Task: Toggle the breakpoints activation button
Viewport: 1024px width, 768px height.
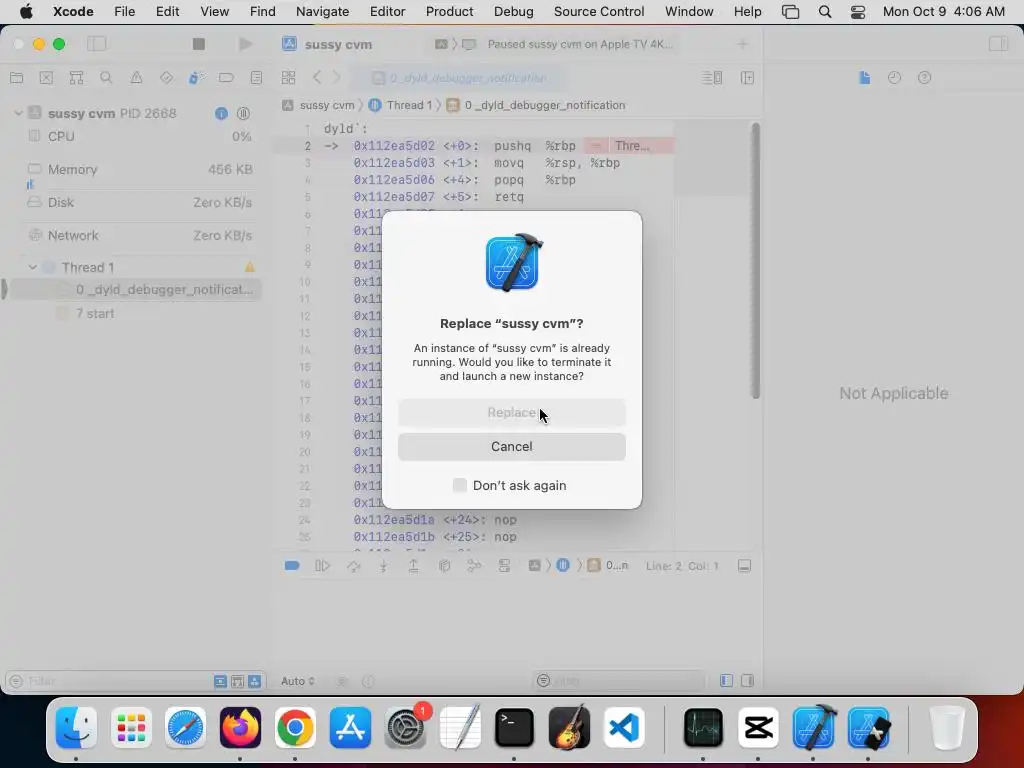Action: point(292,566)
